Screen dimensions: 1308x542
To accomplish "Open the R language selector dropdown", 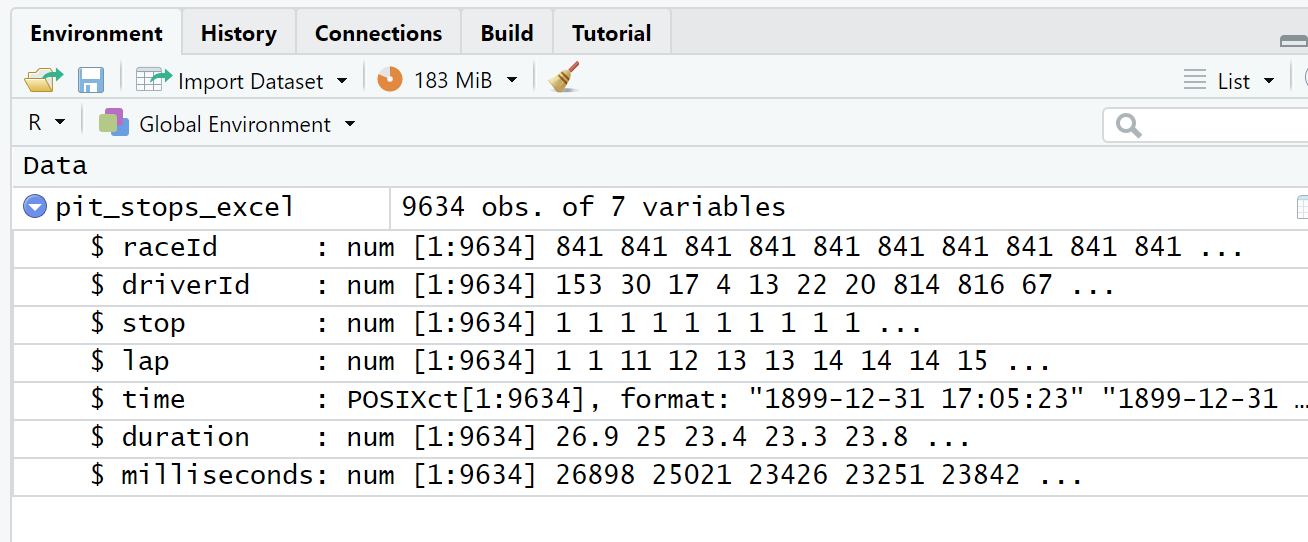I will pyautogui.click(x=60, y=123).
